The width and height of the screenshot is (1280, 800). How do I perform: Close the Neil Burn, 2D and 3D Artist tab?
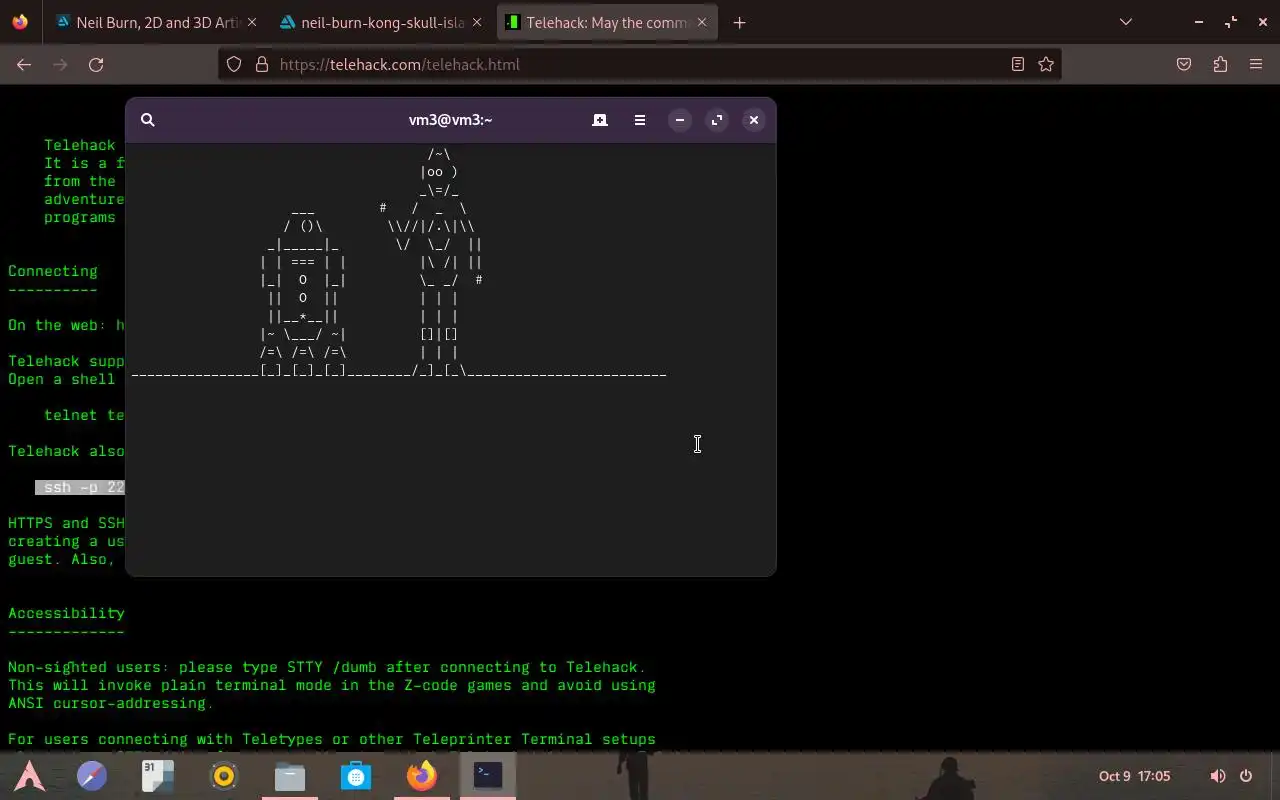point(251,22)
